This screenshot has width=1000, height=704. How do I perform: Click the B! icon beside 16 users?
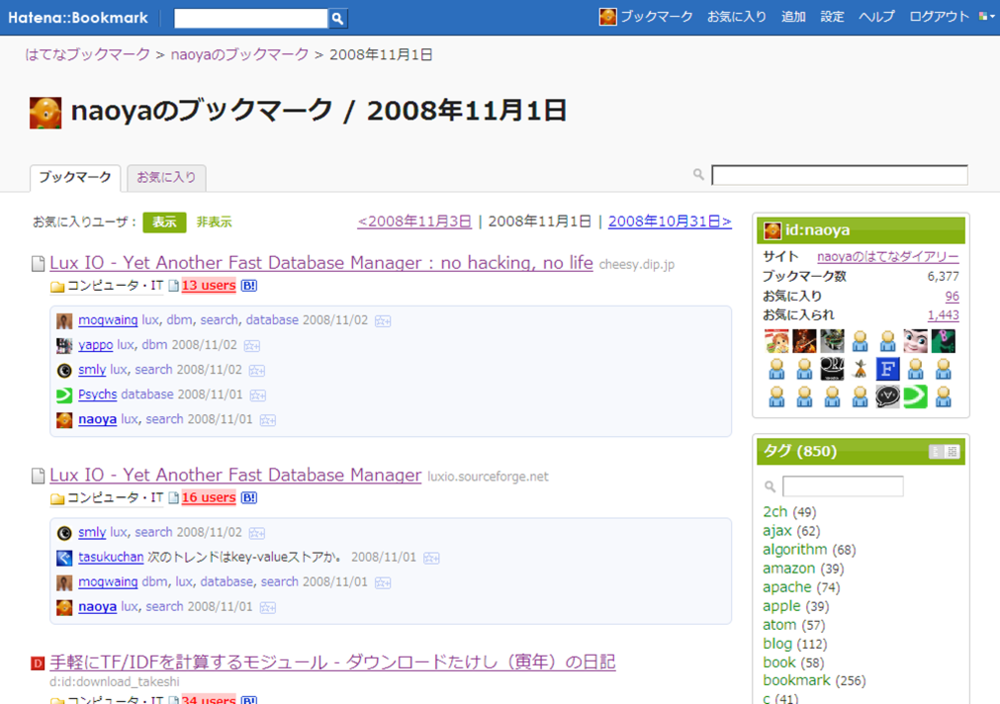tap(249, 497)
